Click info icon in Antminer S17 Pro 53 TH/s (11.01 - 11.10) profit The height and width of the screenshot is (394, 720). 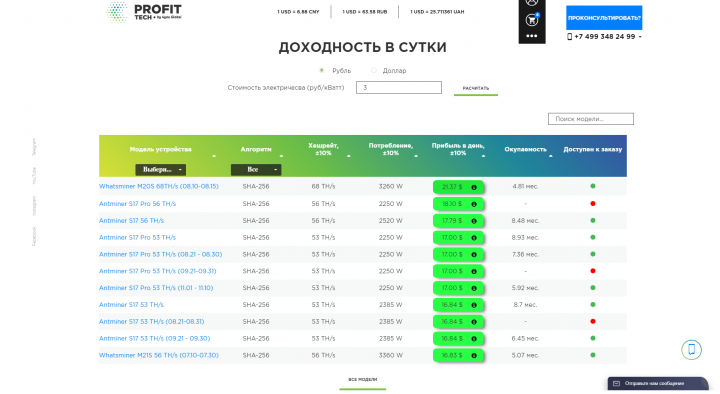click(474, 288)
